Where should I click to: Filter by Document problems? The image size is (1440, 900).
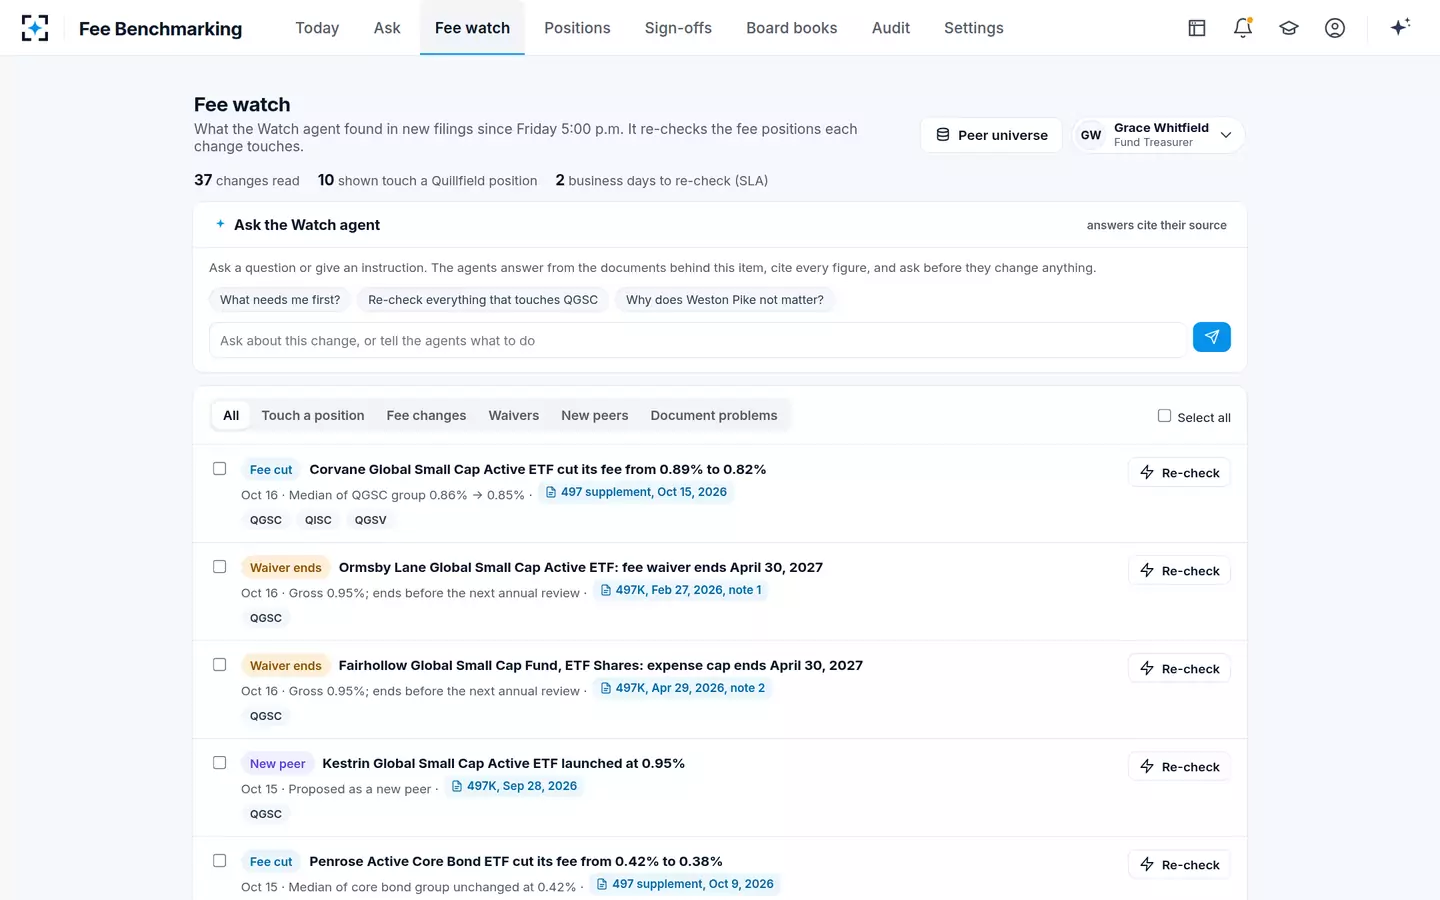[714, 416]
